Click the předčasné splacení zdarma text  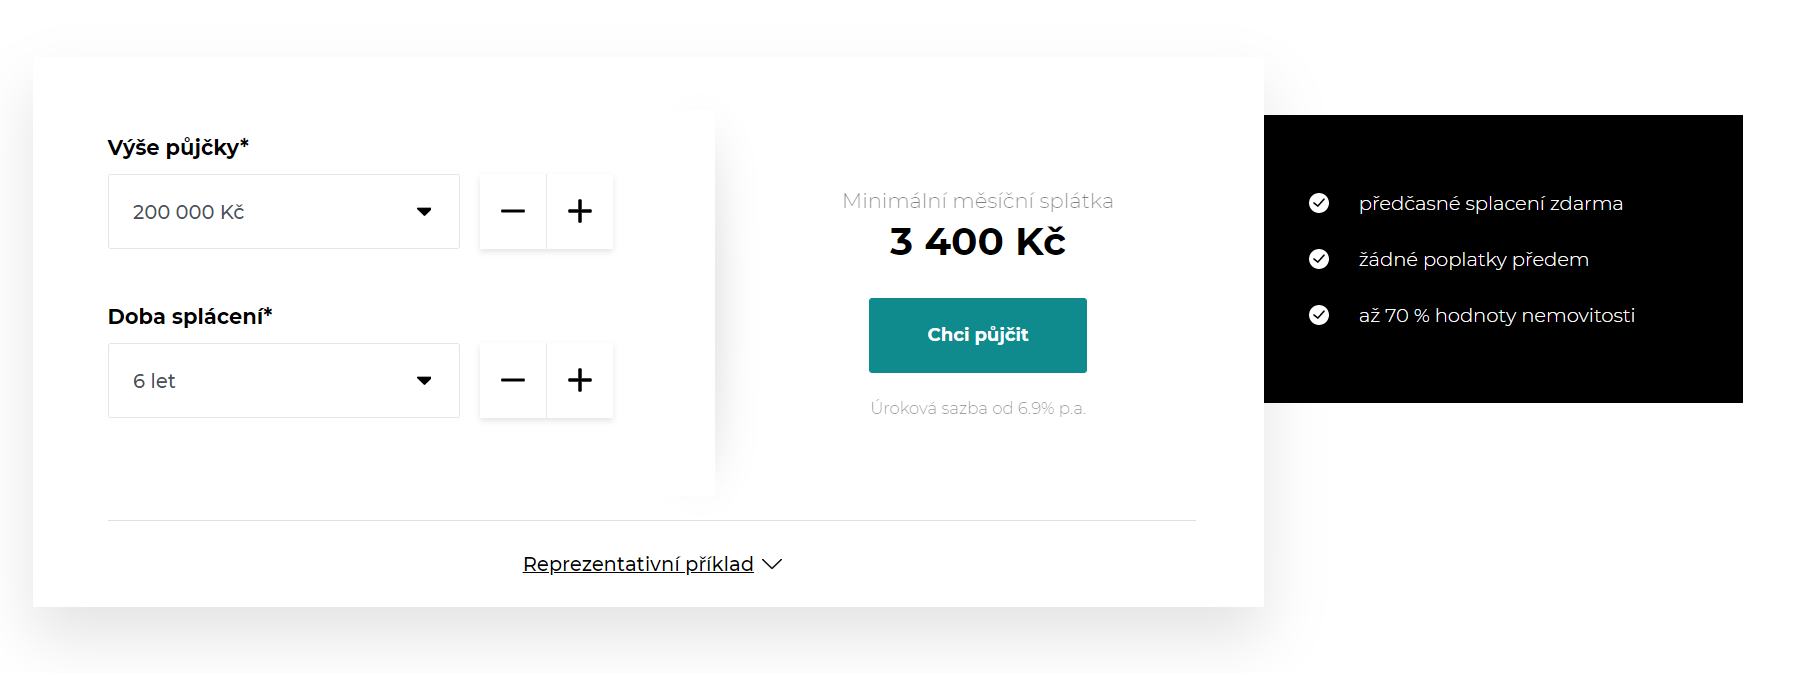click(1491, 203)
